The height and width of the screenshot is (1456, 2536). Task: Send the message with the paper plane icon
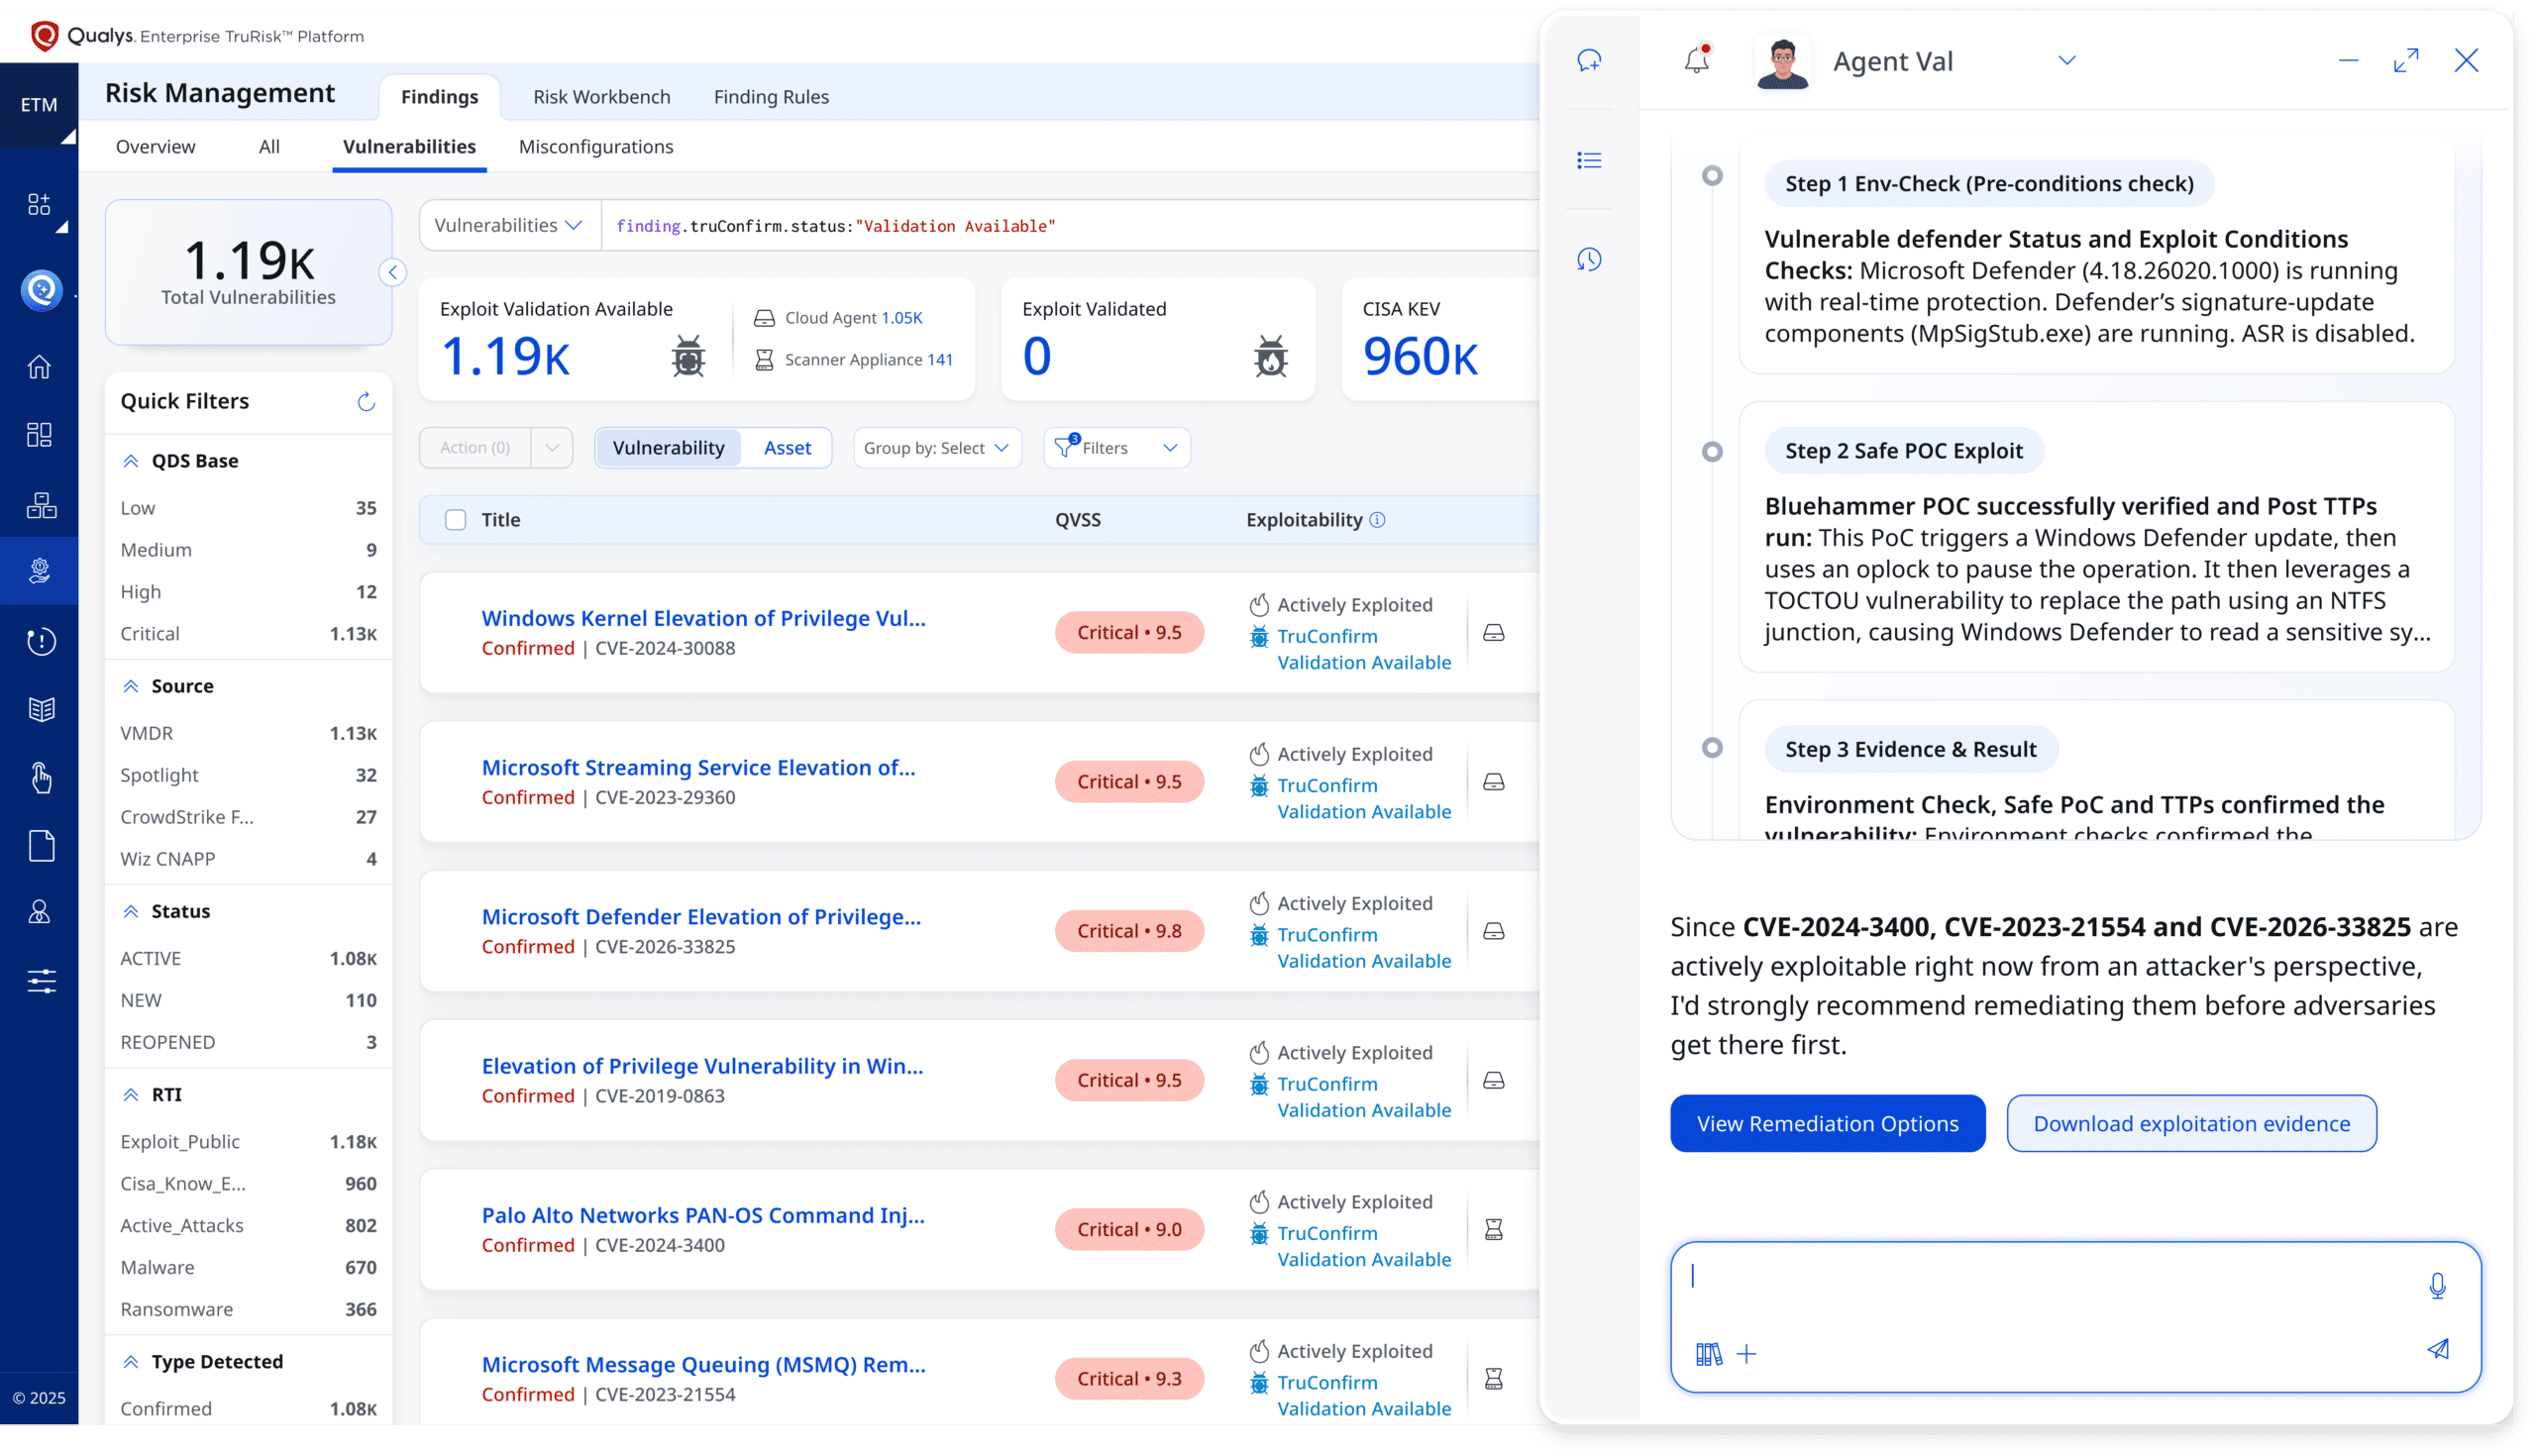[x=2438, y=1349]
